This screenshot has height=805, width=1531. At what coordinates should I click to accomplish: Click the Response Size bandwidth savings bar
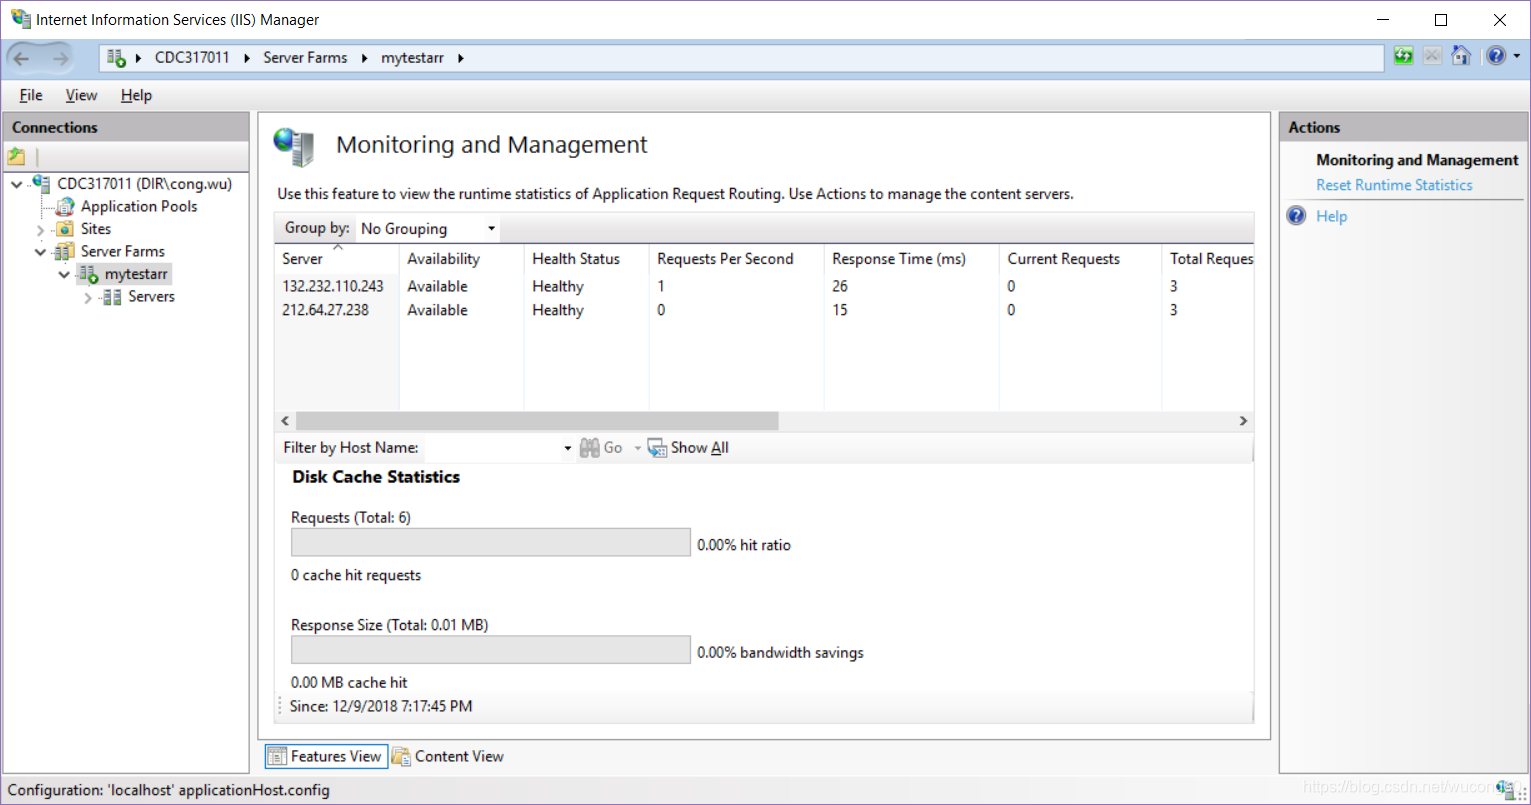(490, 650)
